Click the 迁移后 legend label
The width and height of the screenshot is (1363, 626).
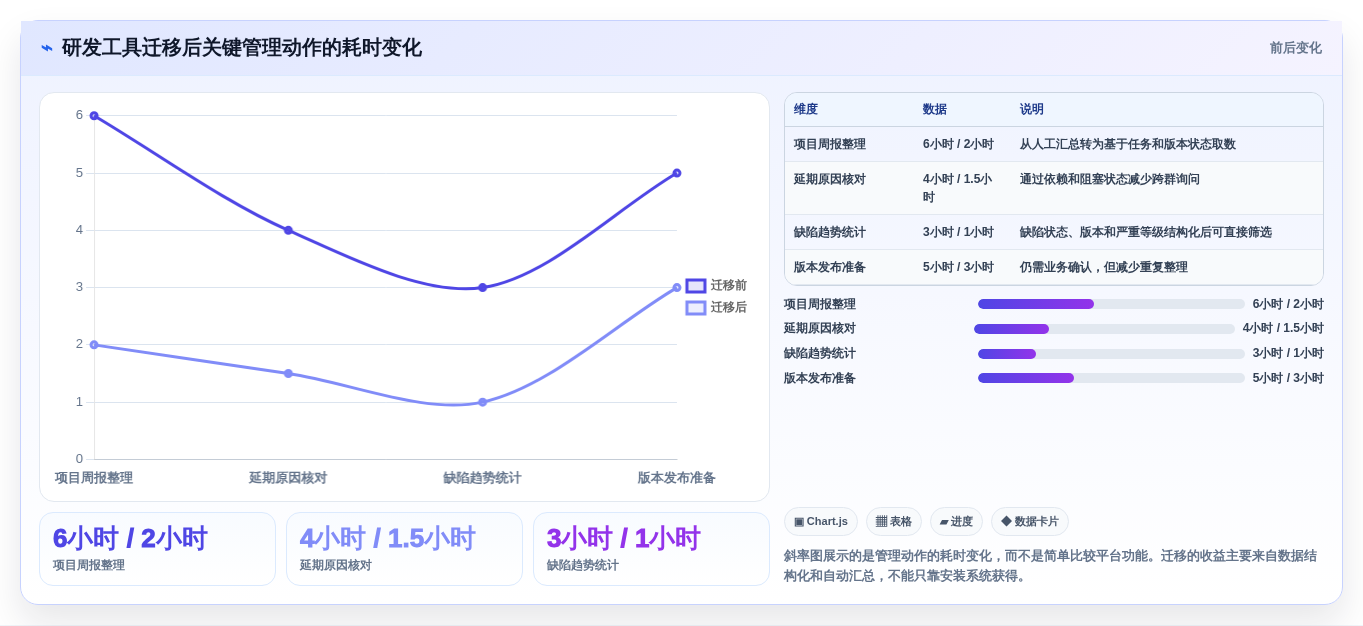(729, 308)
